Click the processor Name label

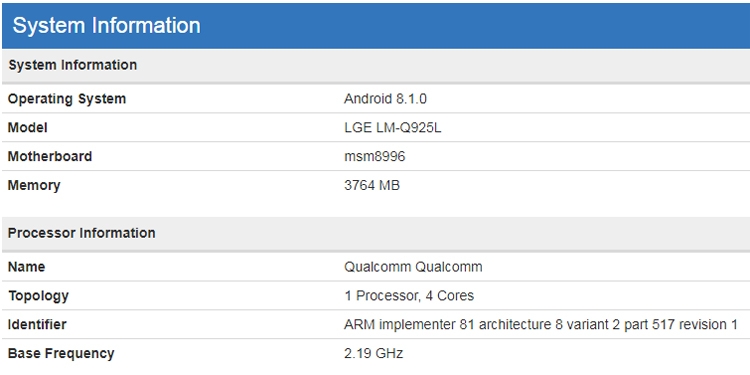[27, 267]
